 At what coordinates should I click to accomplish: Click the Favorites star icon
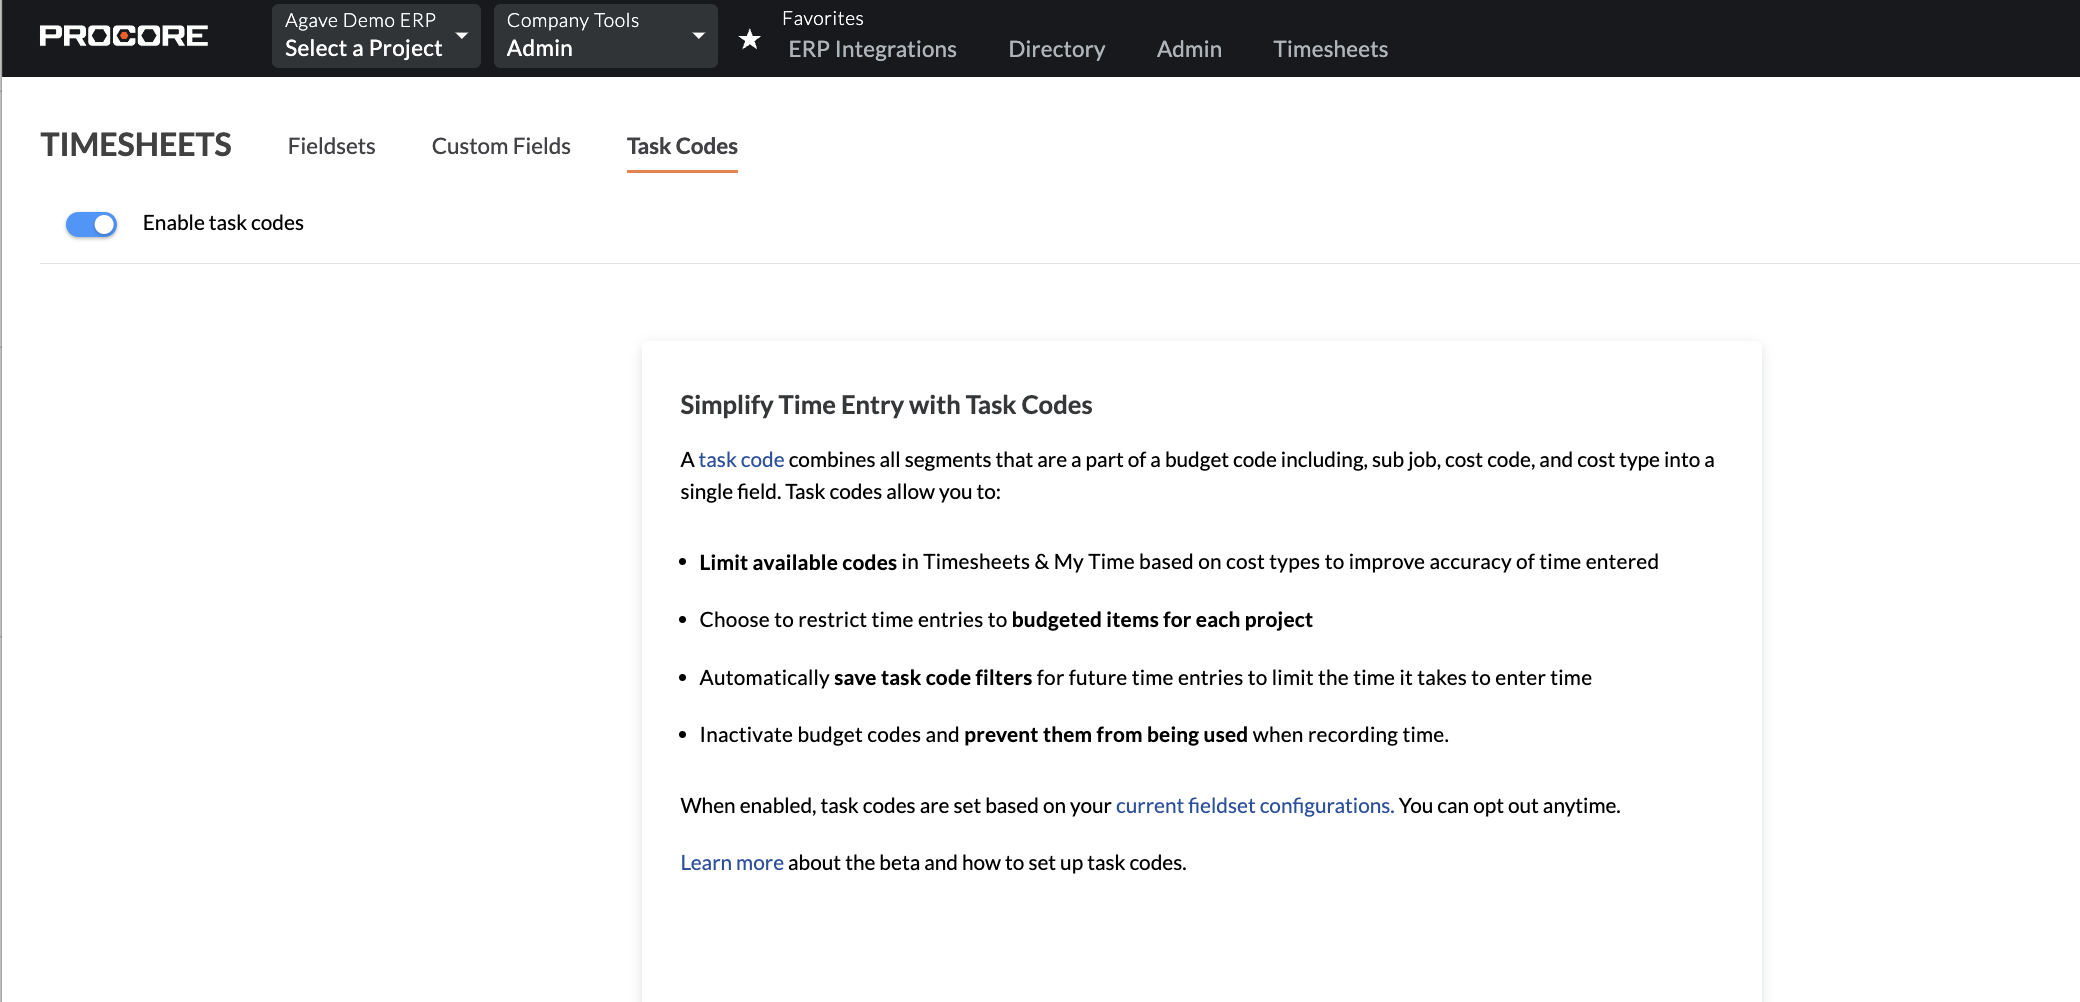pos(749,39)
